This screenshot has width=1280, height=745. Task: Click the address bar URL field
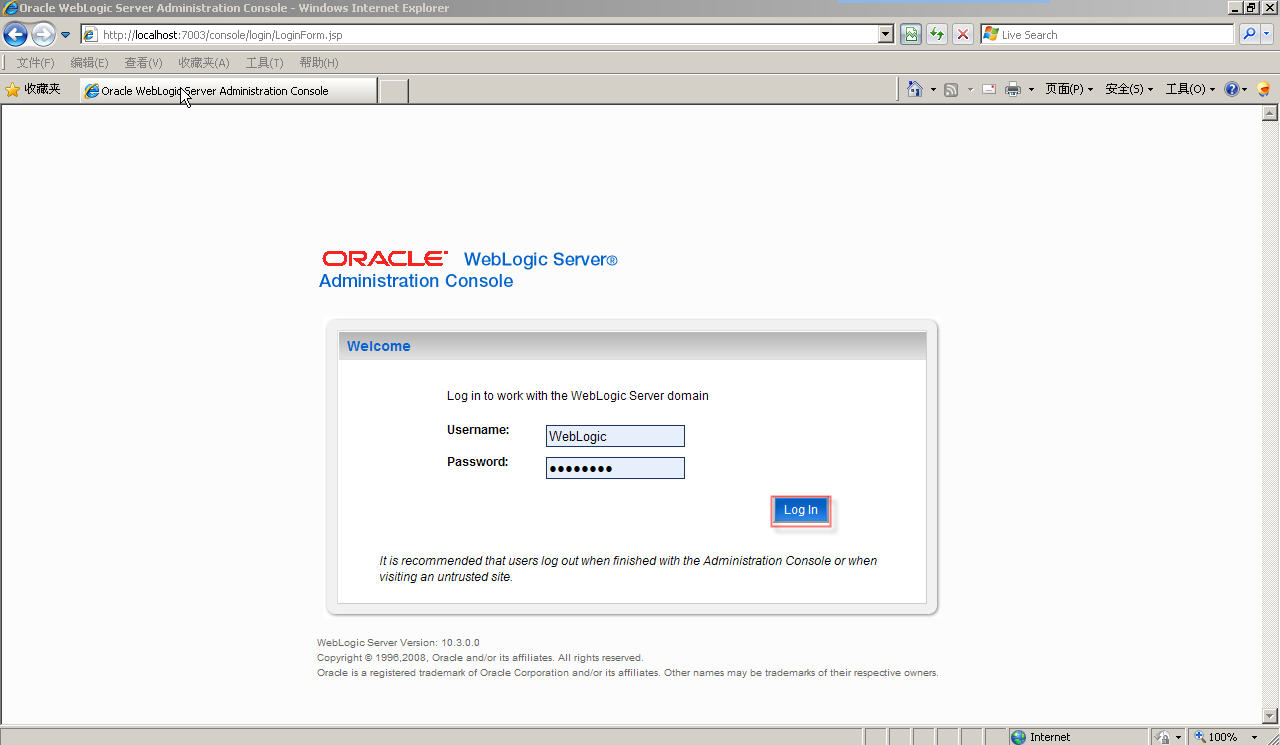point(479,35)
